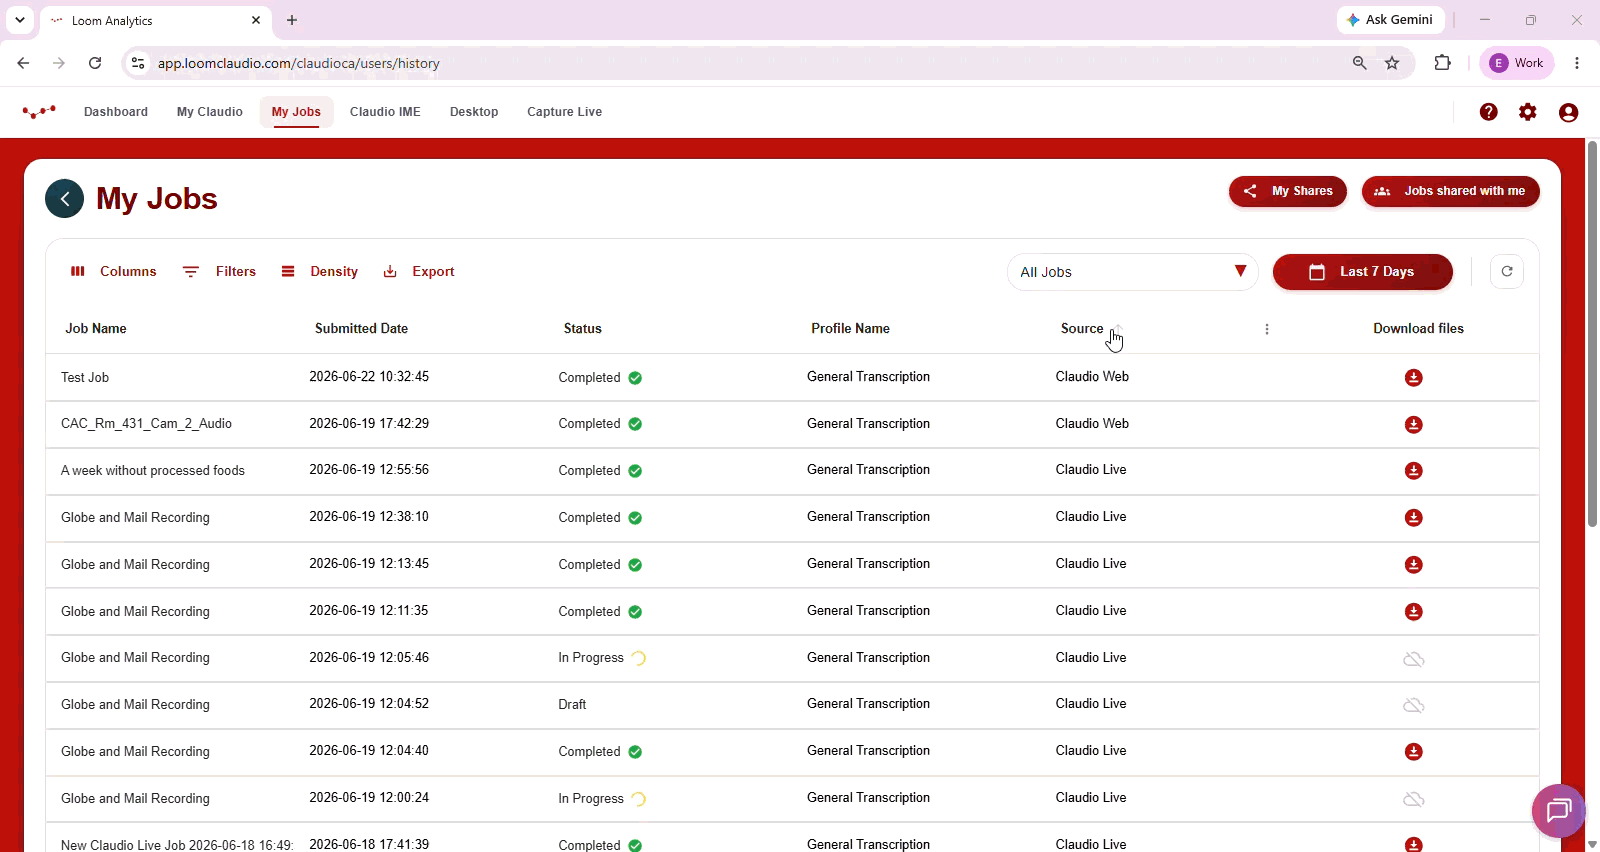The image size is (1600, 852).
Task: Export the jobs list
Action: pyautogui.click(x=419, y=272)
